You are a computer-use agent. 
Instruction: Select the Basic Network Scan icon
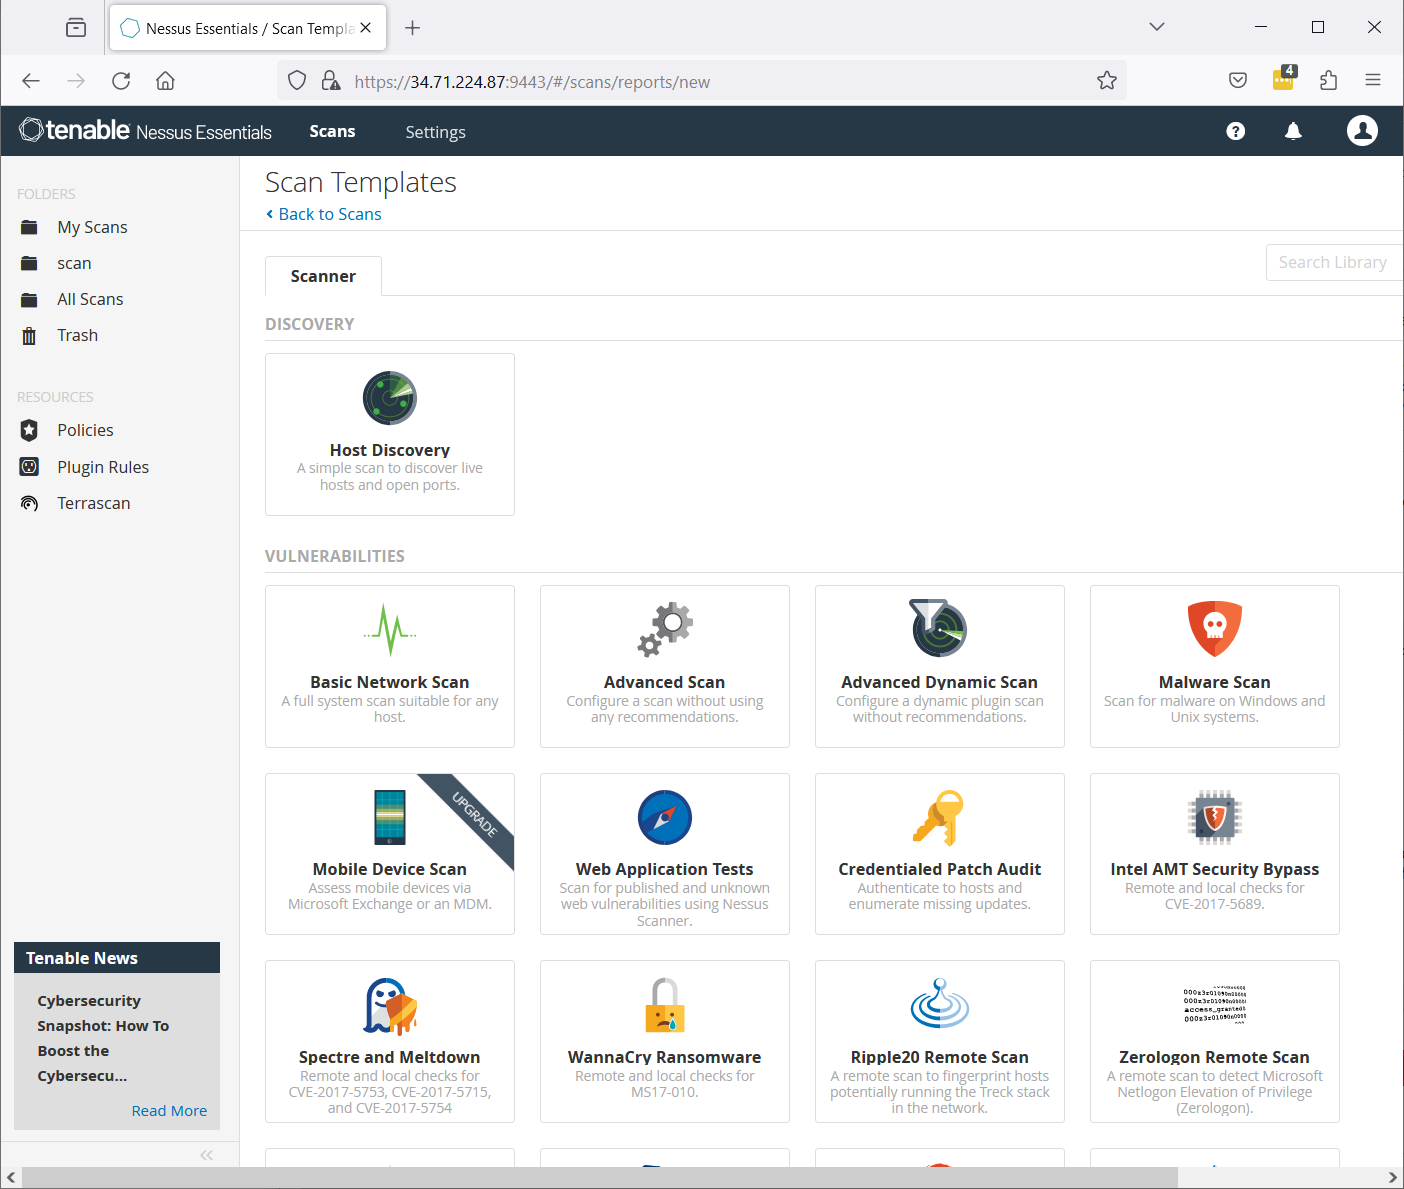pos(389,630)
